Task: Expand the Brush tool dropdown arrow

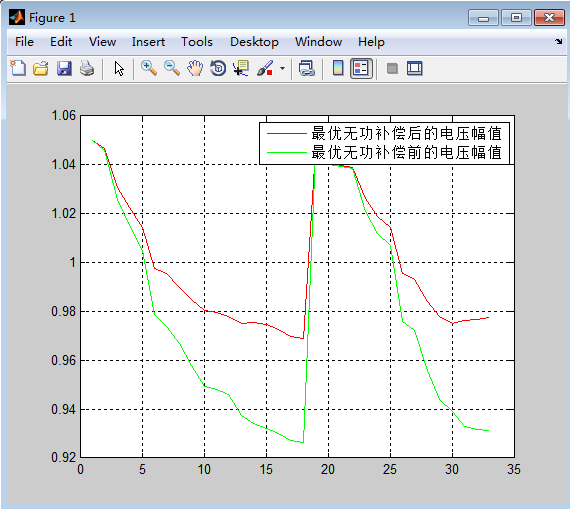Action: pos(282,68)
